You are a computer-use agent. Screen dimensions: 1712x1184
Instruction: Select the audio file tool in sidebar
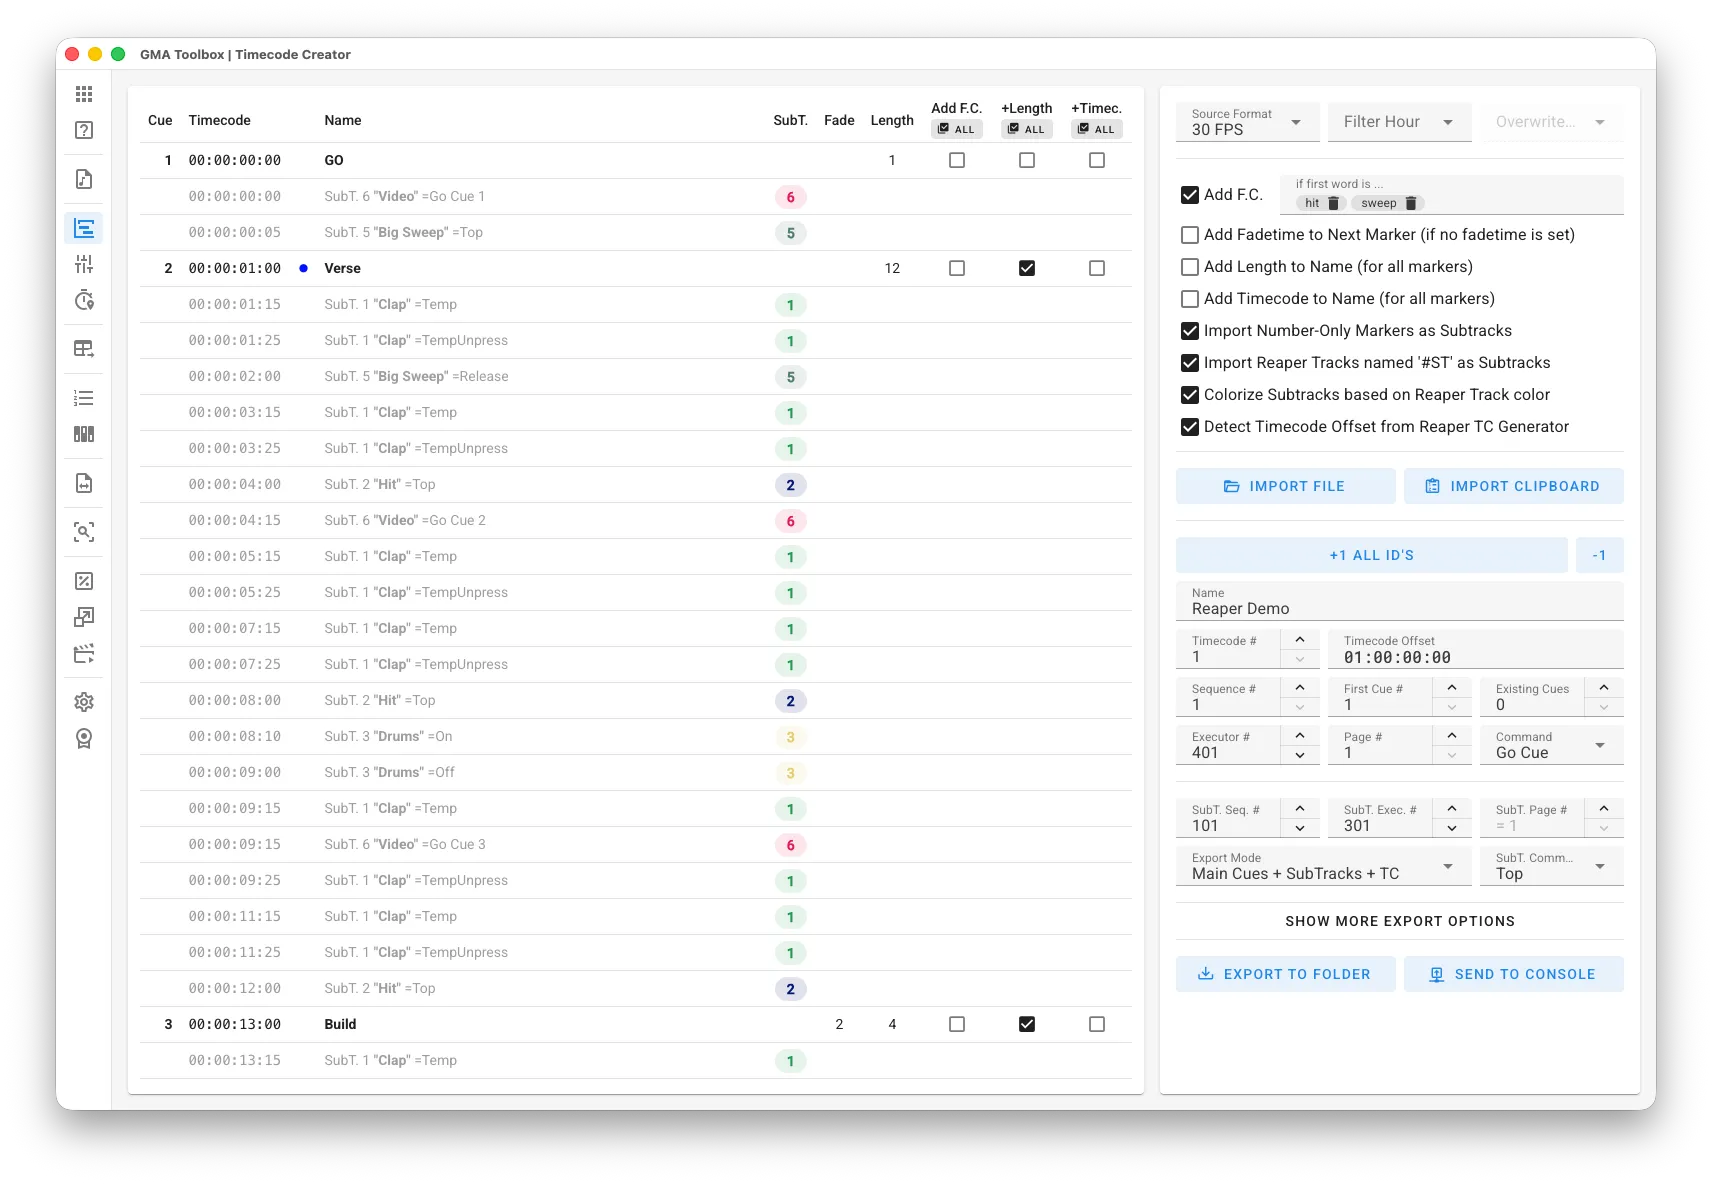click(85, 179)
